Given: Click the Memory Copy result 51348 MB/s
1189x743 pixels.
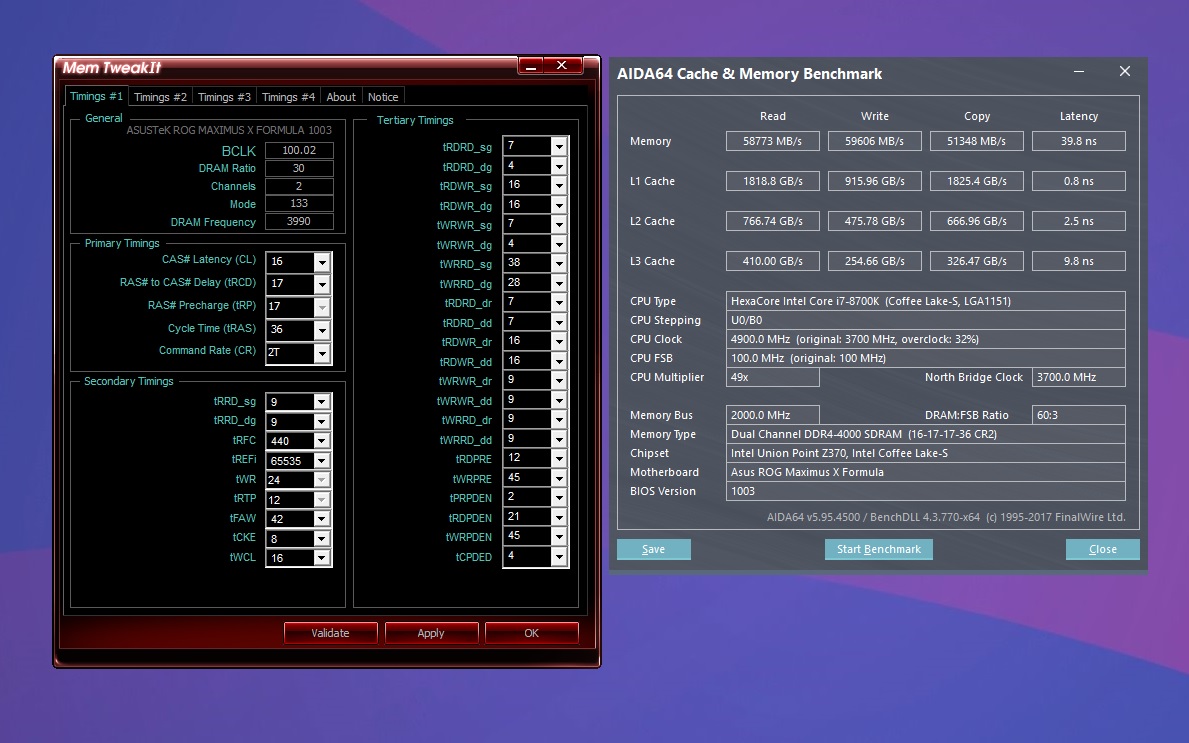Looking at the screenshot, I should coord(977,141).
